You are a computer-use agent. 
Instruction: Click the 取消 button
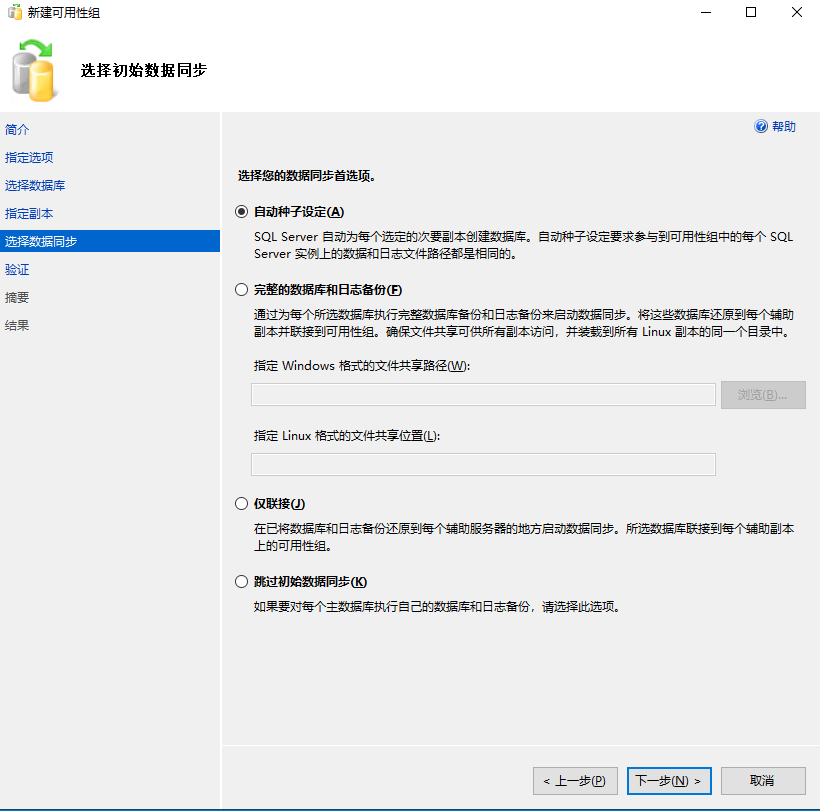(x=763, y=781)
